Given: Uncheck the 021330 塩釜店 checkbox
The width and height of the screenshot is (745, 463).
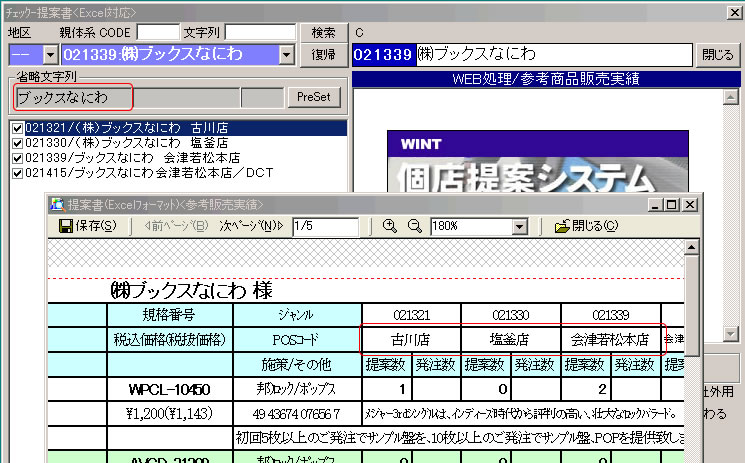Looking at the screenshot, I should click(x=17, y=143).
